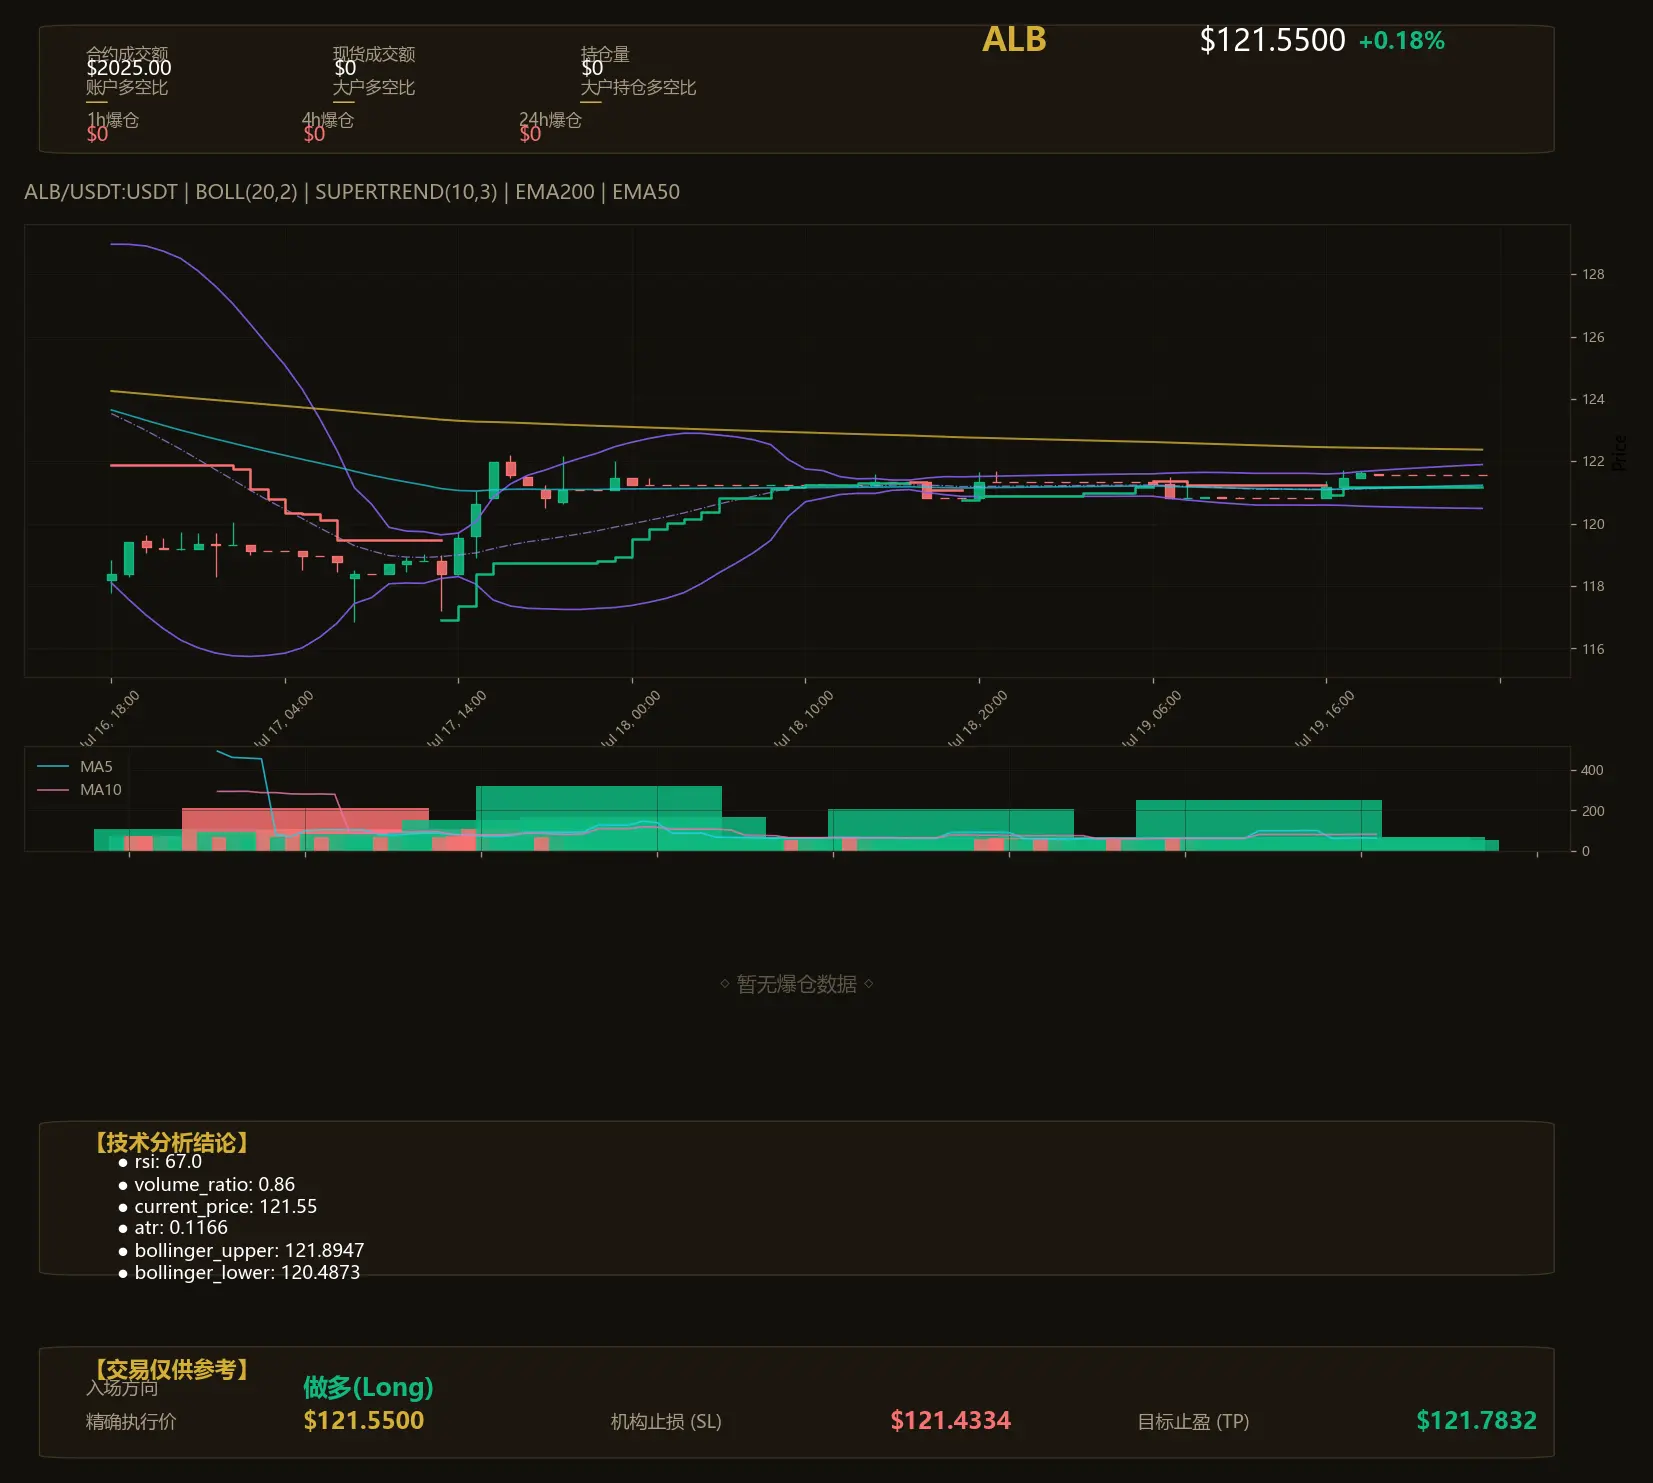1653x1483 pixels.
Task: Click the $121.7832 take profit value
Action: coord(1476,1421)
